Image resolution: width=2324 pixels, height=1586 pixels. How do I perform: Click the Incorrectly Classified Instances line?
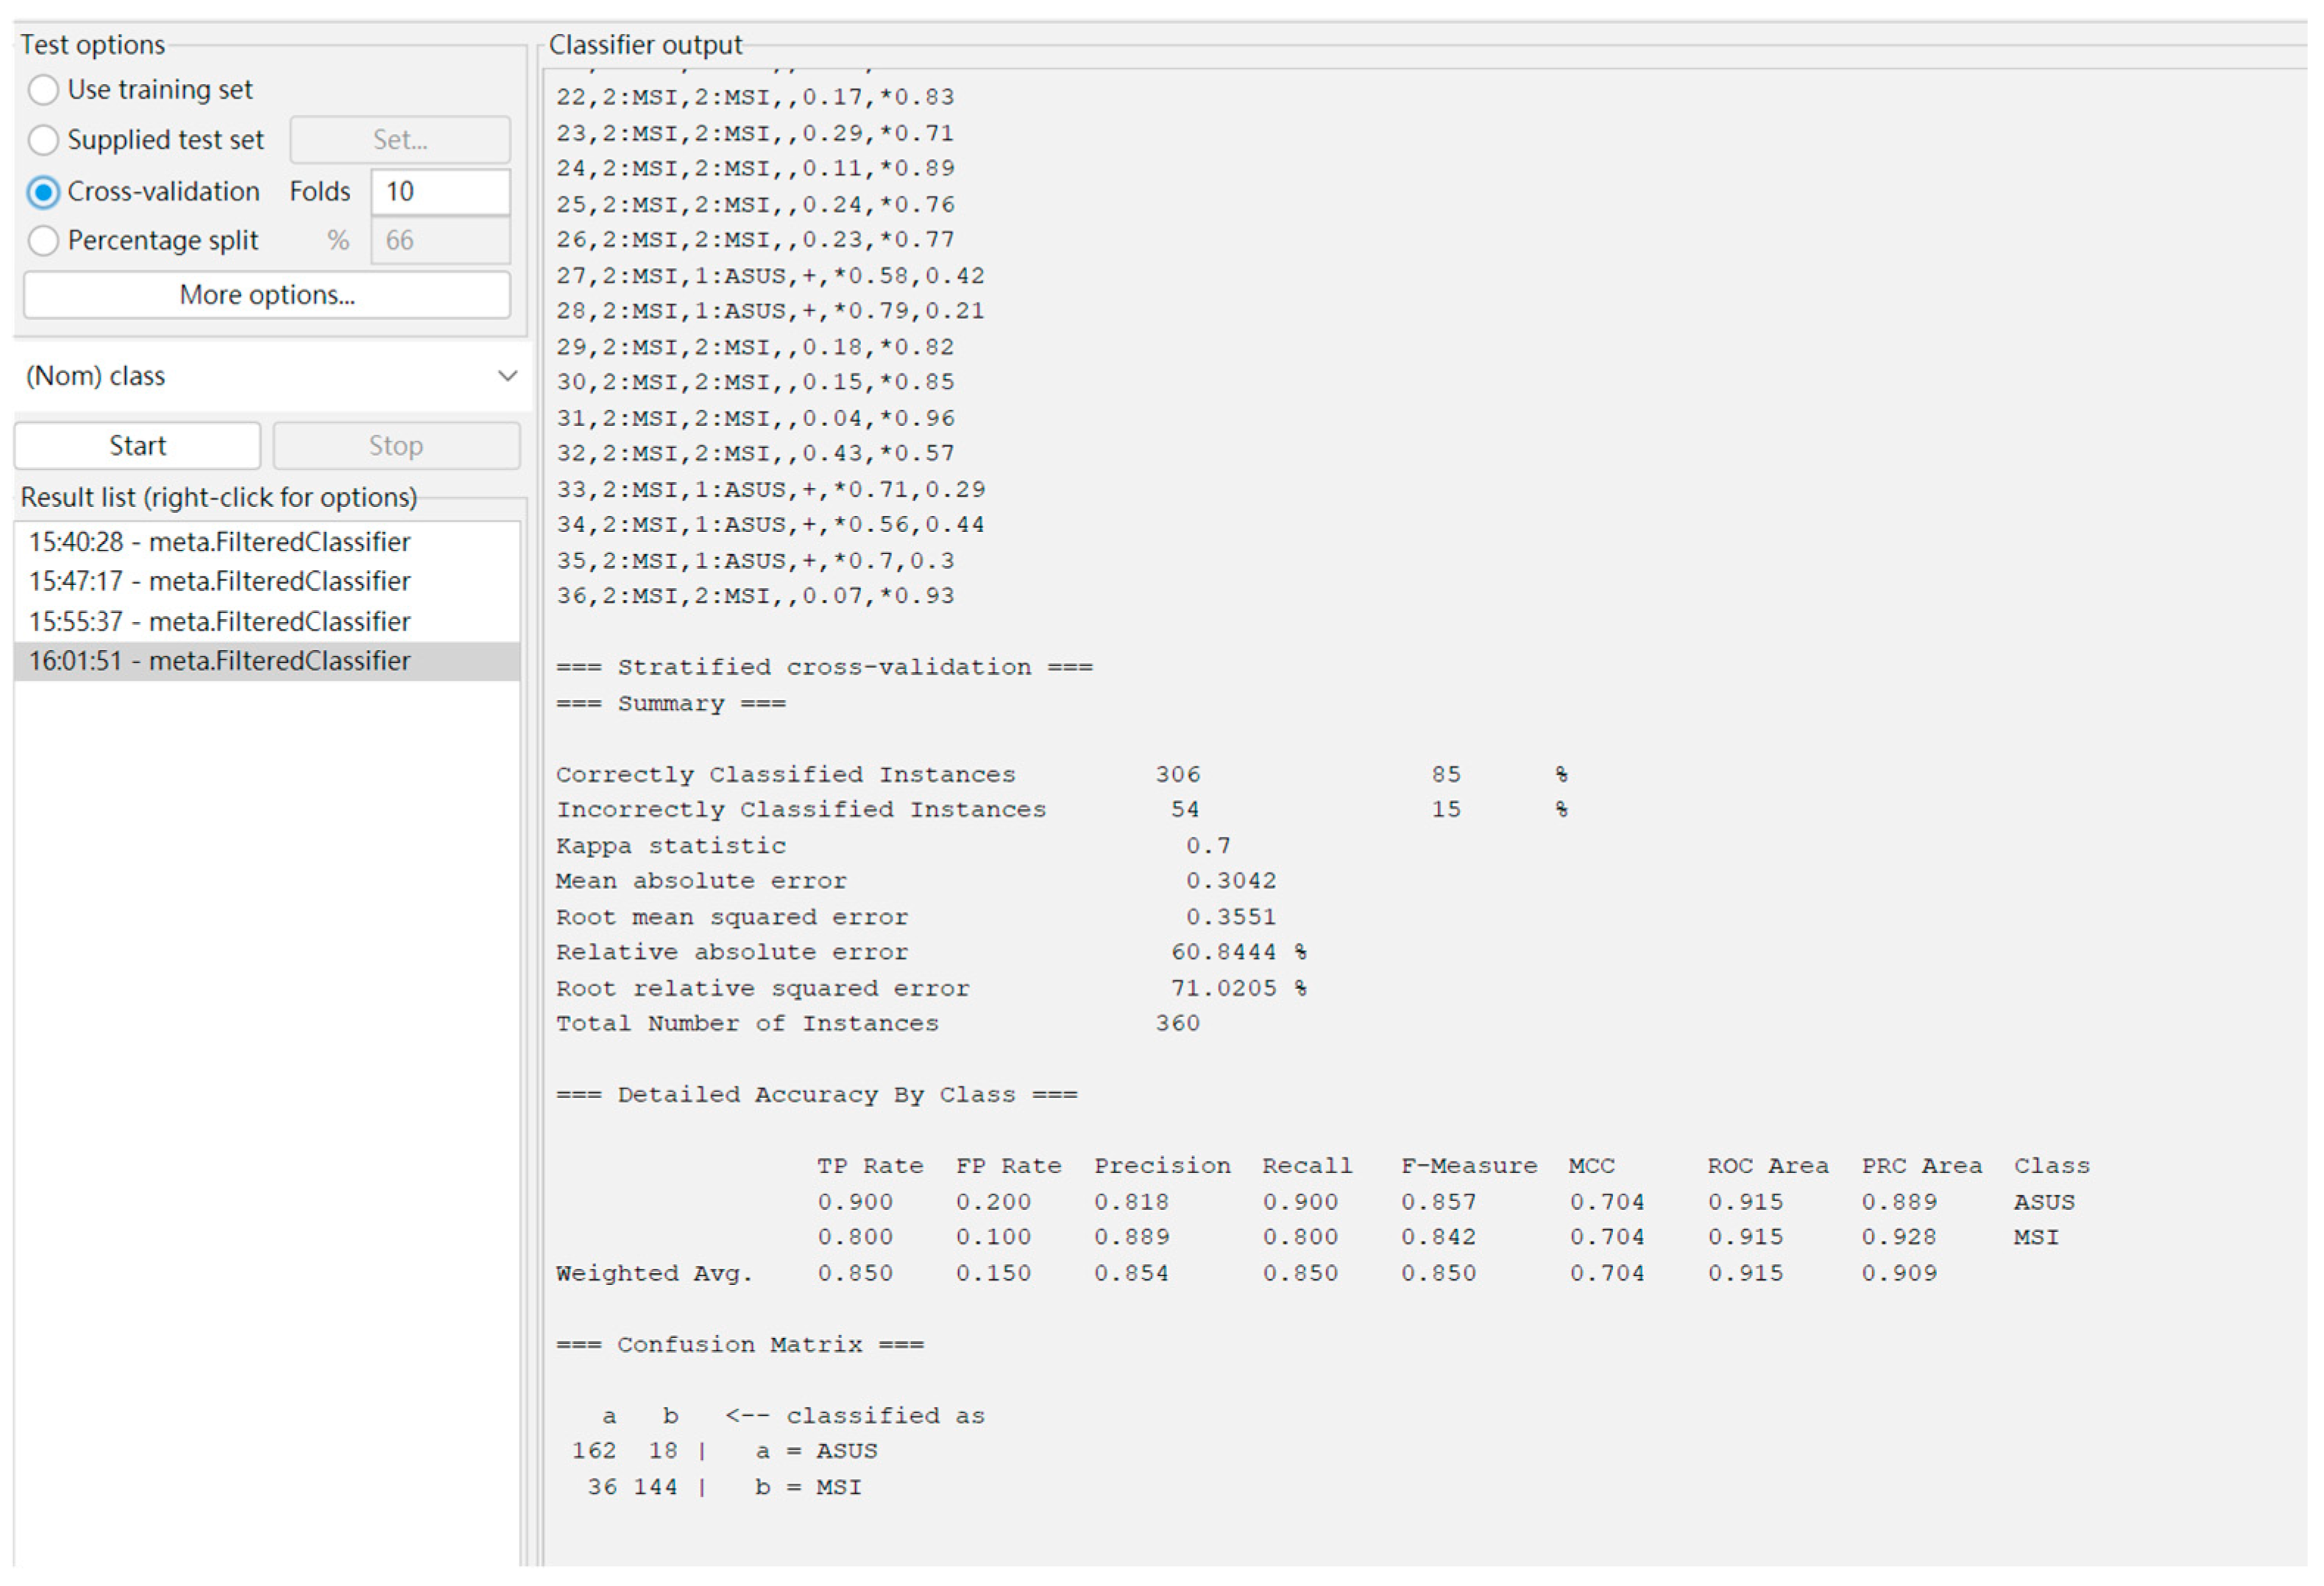click(1062, 810)
